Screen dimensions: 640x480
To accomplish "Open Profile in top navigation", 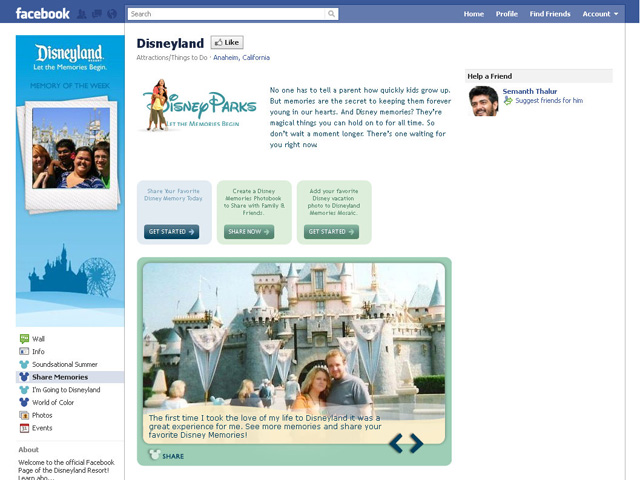I will coord(507,14).
